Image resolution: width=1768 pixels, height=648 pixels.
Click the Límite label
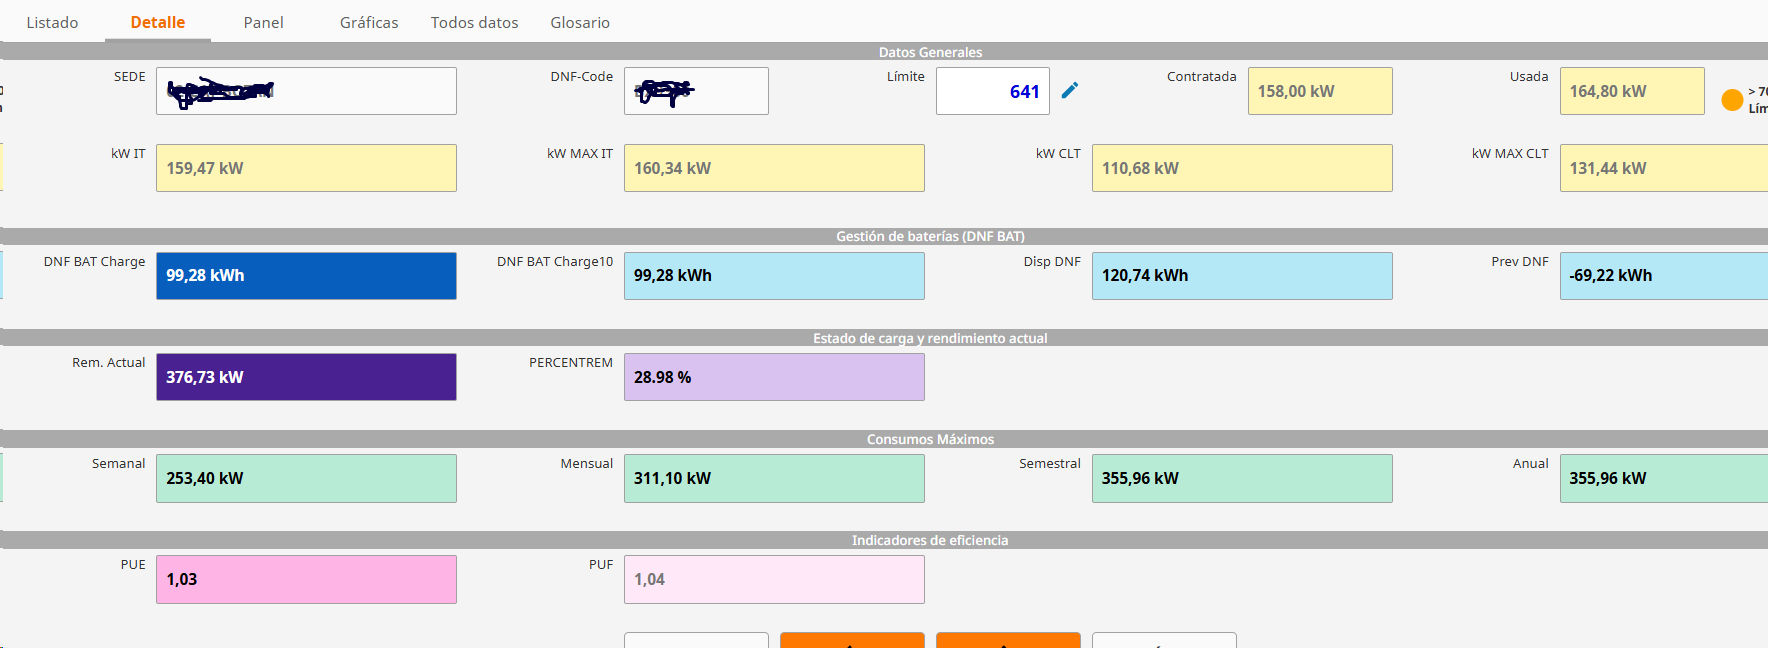[x=906, y=76]
